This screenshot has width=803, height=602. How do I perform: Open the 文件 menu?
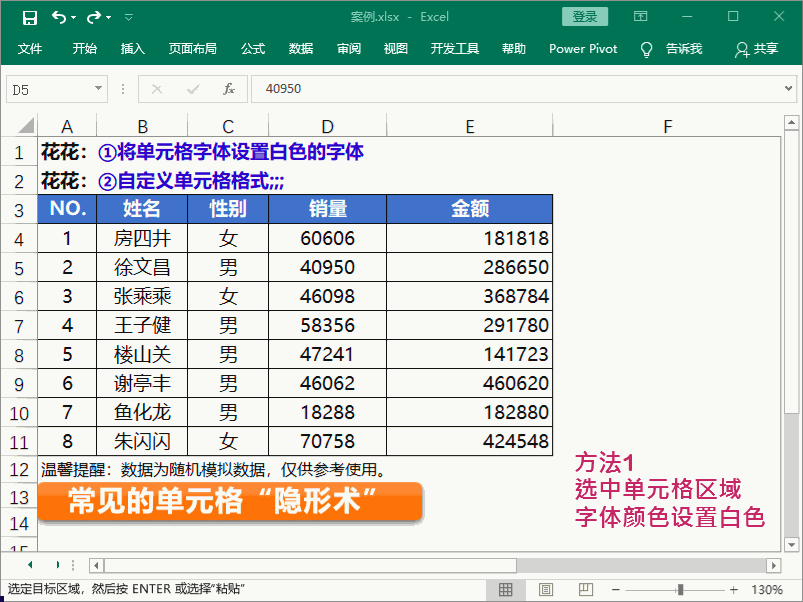pyautogui.click(x=30, y=49)
